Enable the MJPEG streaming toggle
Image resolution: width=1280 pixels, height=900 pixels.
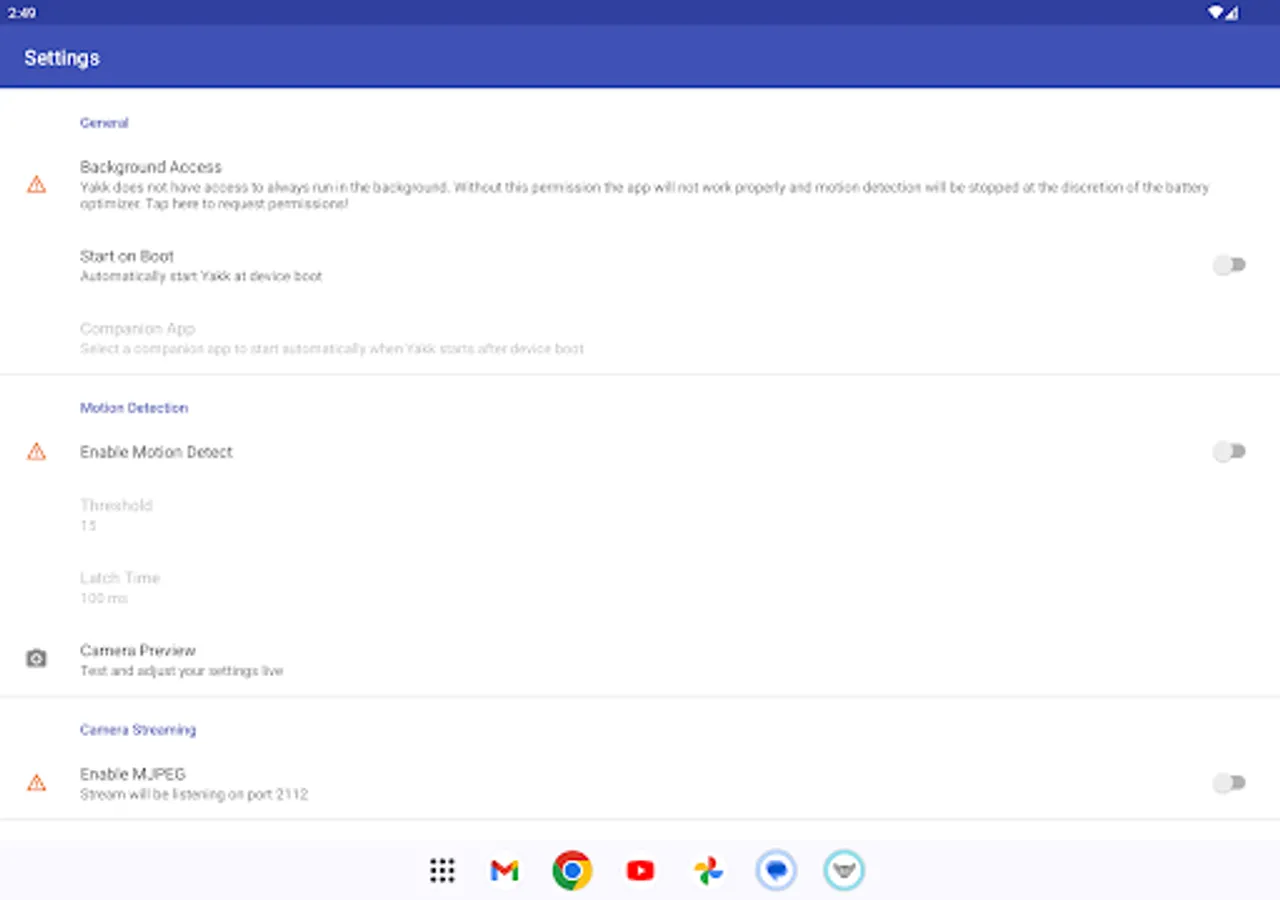[x=1230, y=781]
